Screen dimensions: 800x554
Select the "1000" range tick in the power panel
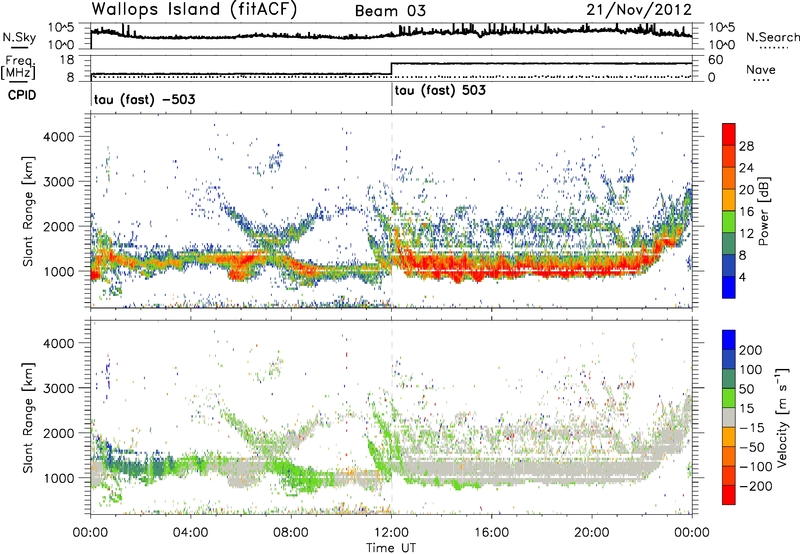click(58, 271)
